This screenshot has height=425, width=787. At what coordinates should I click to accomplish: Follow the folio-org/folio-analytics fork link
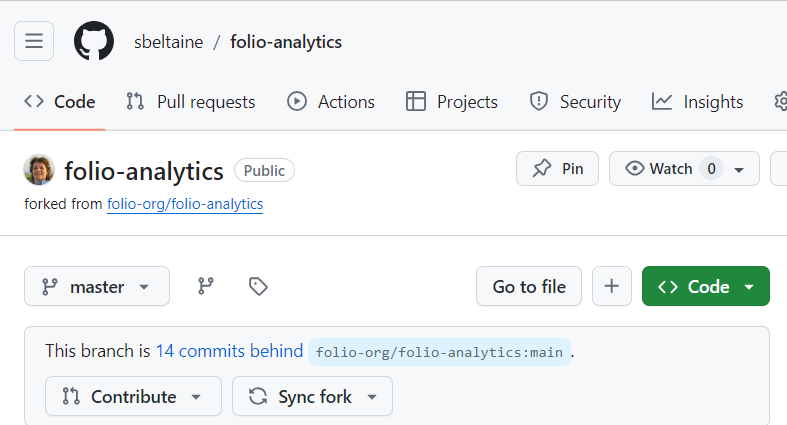185,204
